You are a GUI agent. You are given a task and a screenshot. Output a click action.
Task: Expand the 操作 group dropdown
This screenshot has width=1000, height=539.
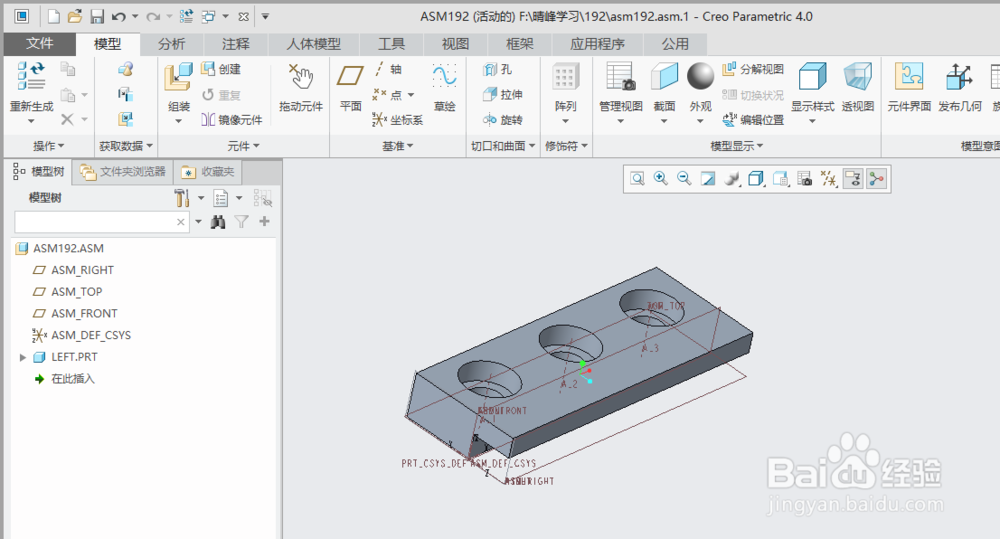point(48,146)
